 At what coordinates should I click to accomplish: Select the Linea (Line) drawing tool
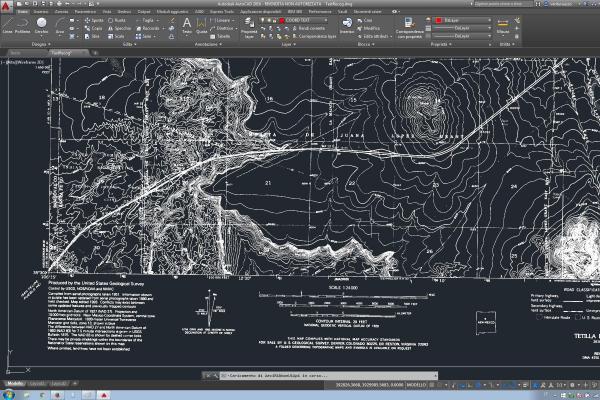(x=8, y=25)
